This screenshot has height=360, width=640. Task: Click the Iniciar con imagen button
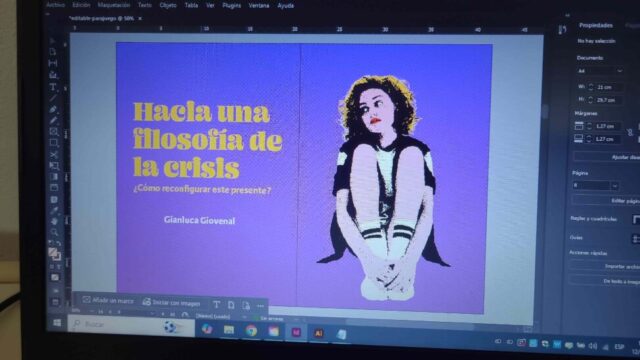pyautogui.click(x=171, y=302)
